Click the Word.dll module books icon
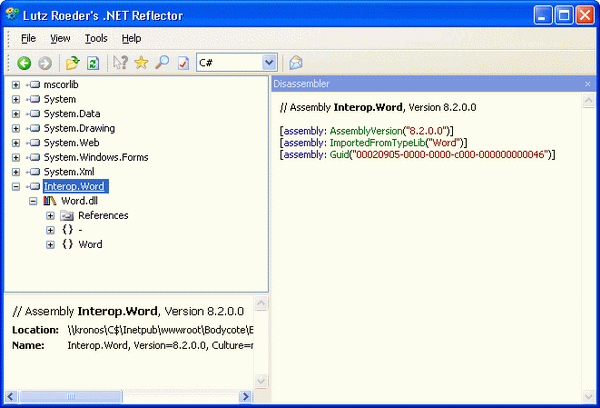This screenshot has width=600, height=408. coord(50,201)
